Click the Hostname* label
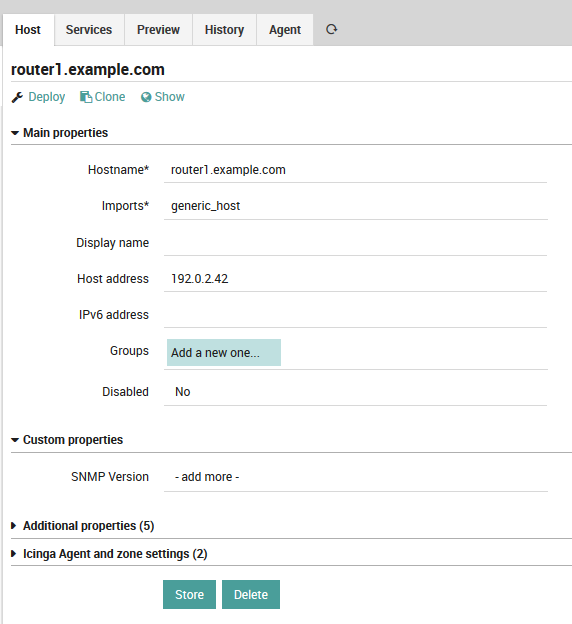This screenshot has width=572, height=624. (118, 170)
